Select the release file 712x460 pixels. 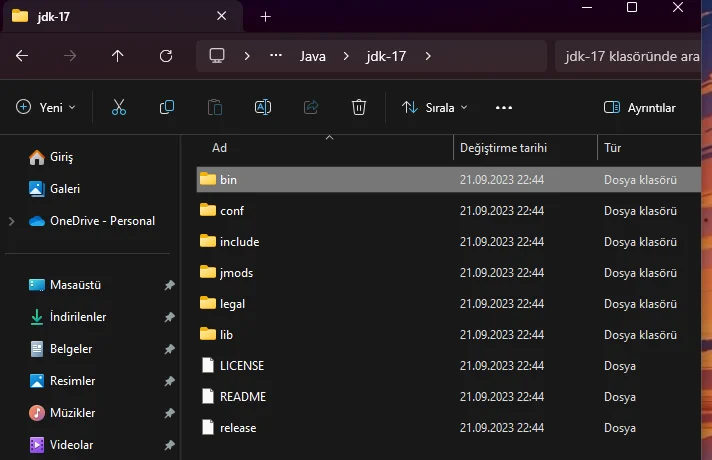(x=449, y=428)
